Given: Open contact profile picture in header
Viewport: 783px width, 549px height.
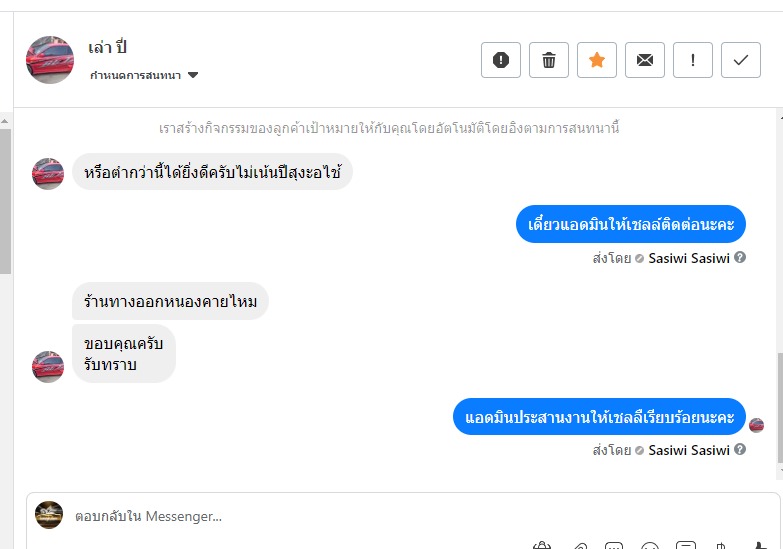Looking at the screenshot, I should (x=49, y=60).
